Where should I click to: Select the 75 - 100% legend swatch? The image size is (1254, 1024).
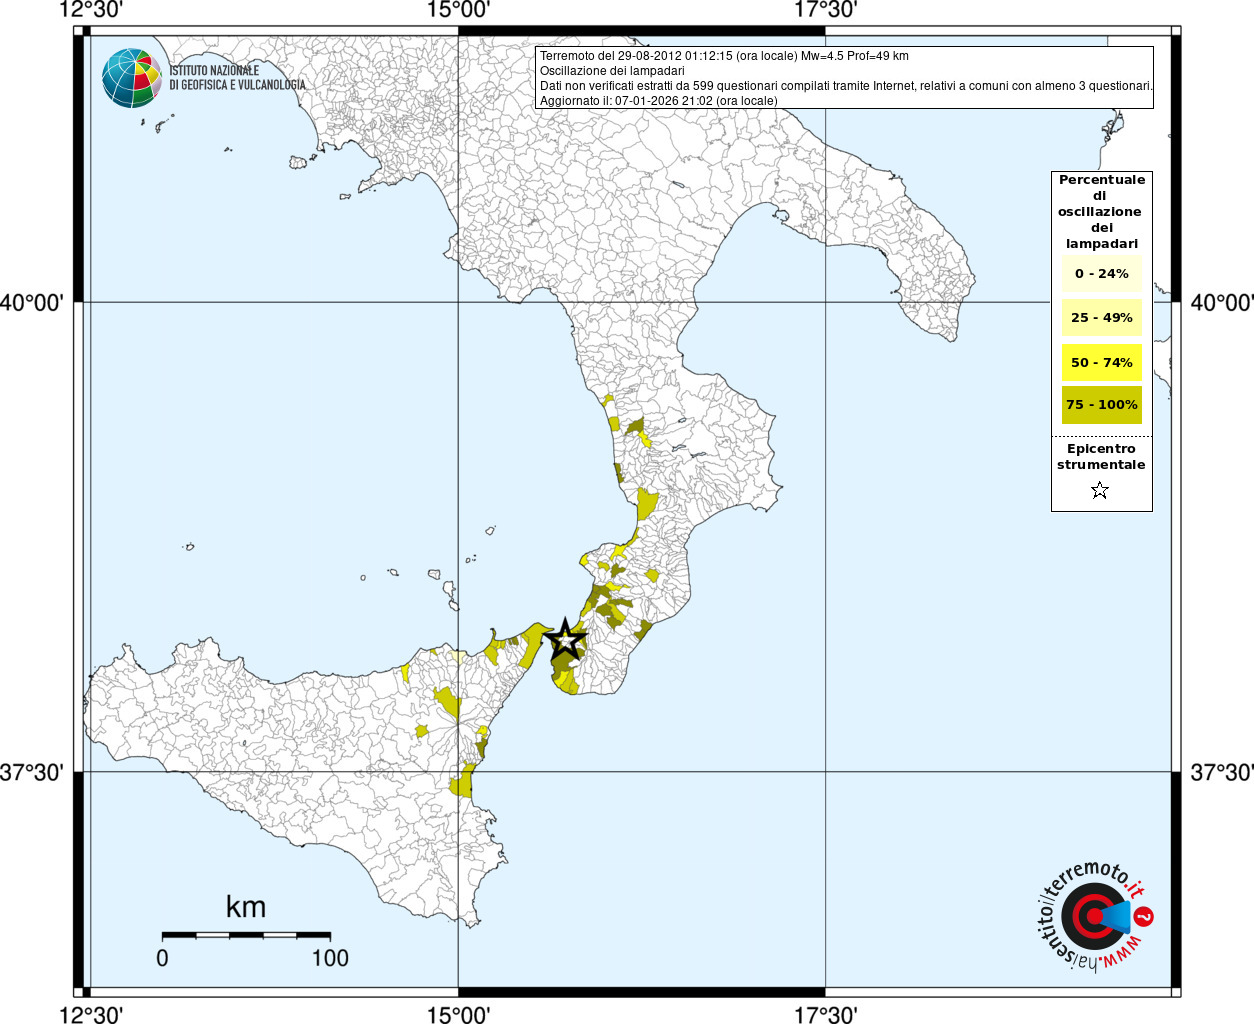(1101, 405)
